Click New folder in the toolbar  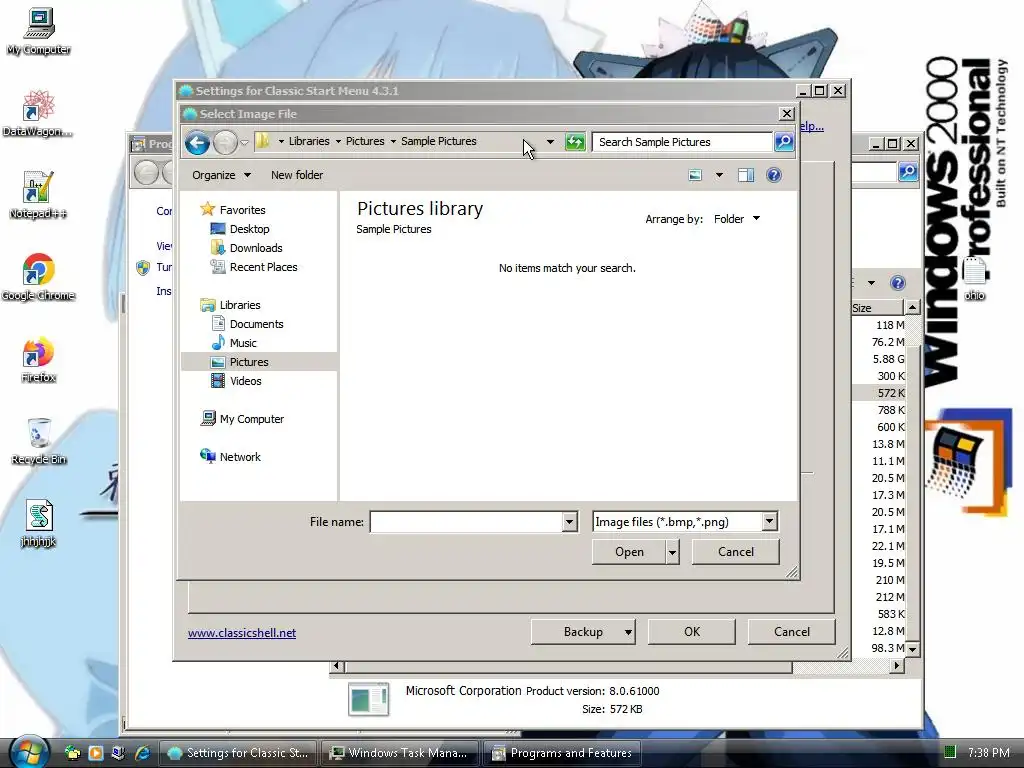tap(297, 175)
